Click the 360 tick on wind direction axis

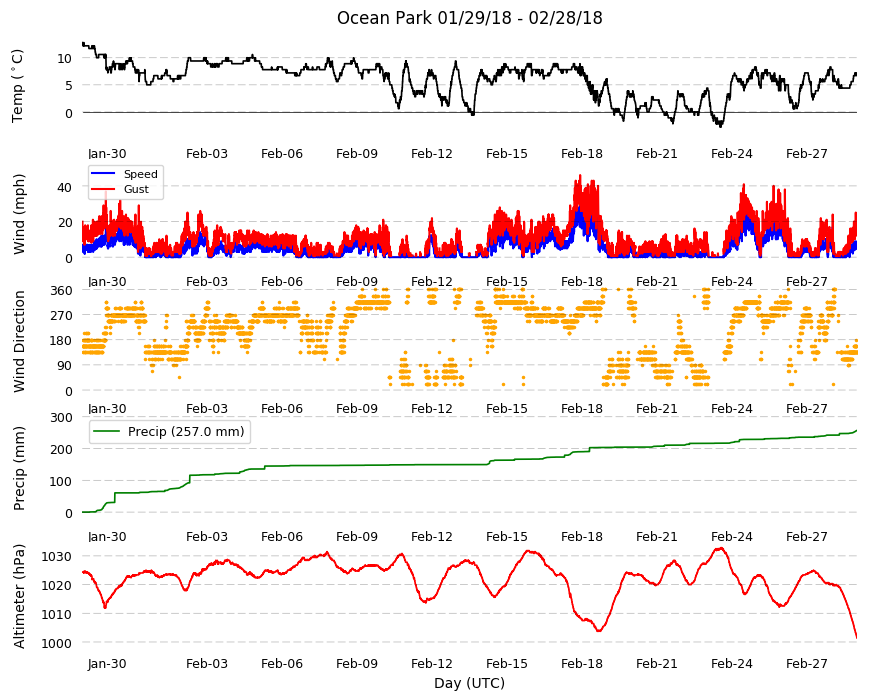tap(61, 290)
